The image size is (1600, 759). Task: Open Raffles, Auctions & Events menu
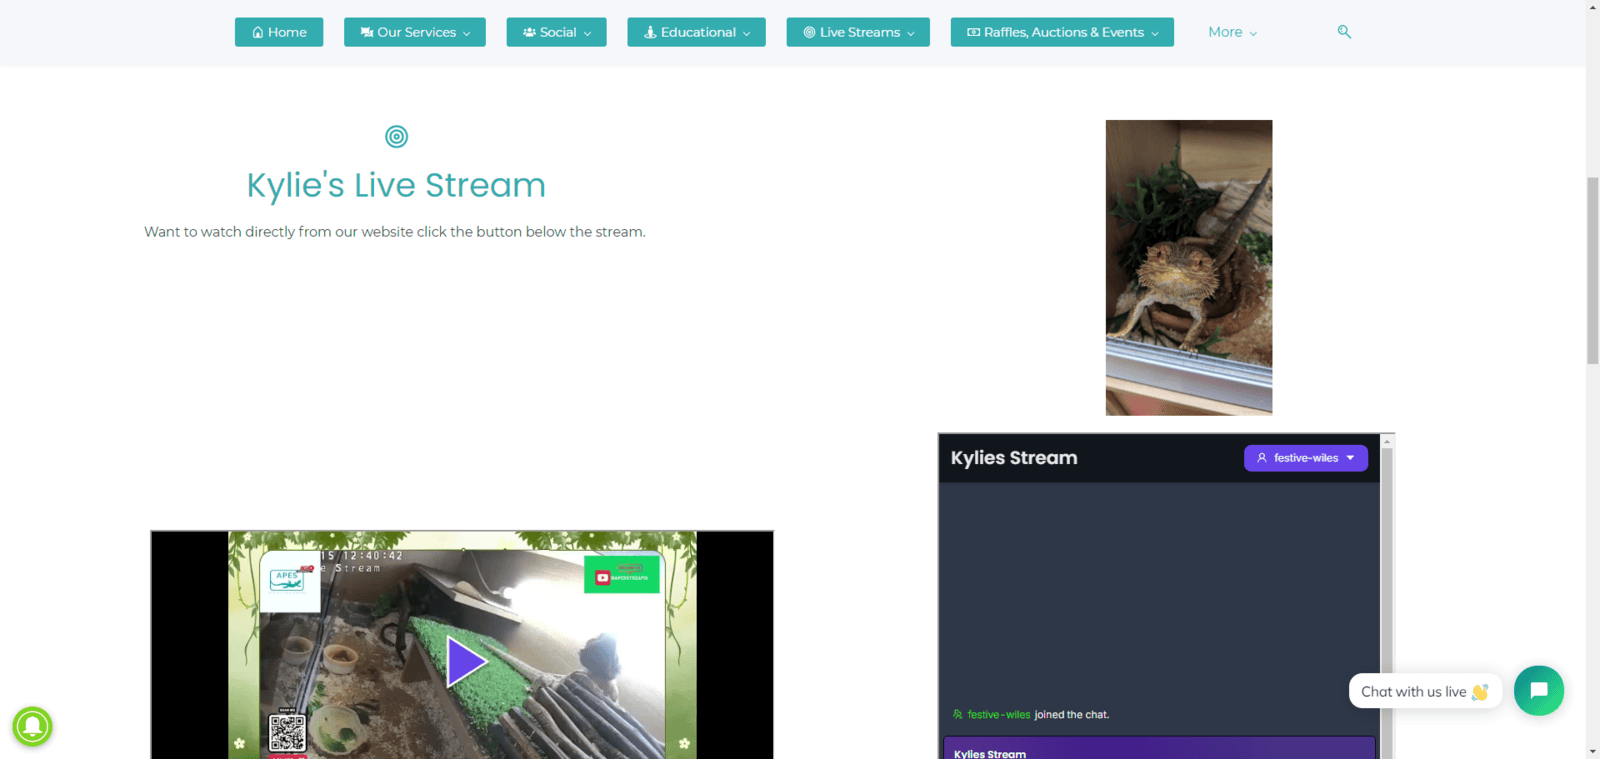pyautogui.click(x=1062, y=32)
